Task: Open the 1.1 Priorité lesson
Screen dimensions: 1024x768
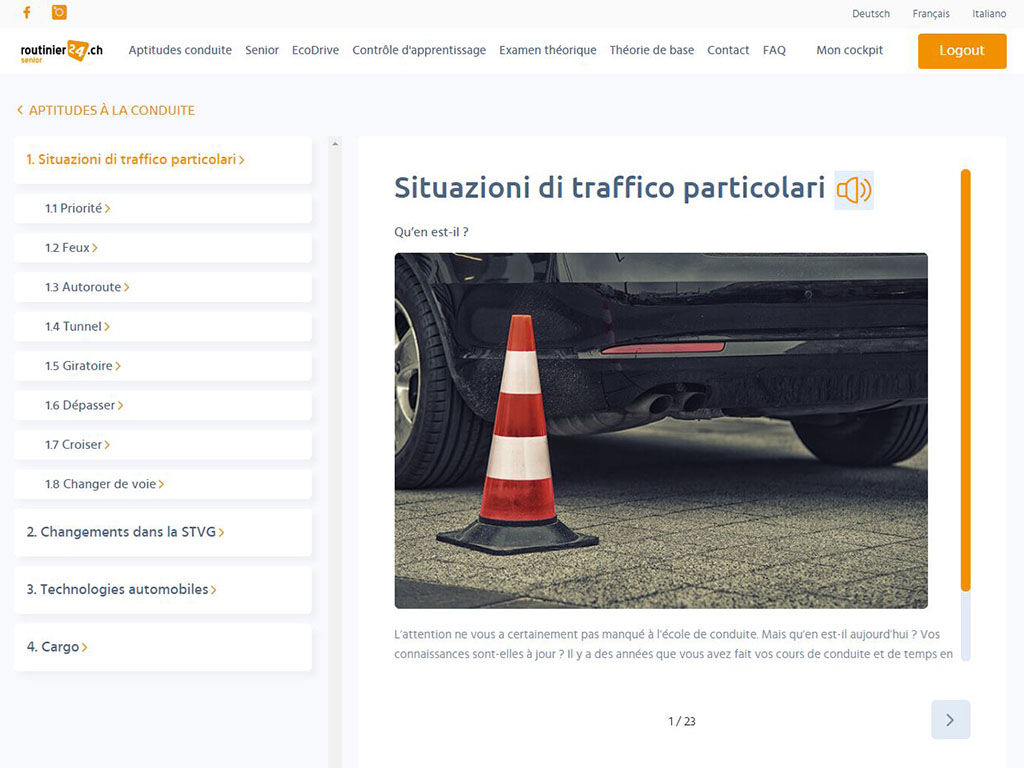Action: 78,209
